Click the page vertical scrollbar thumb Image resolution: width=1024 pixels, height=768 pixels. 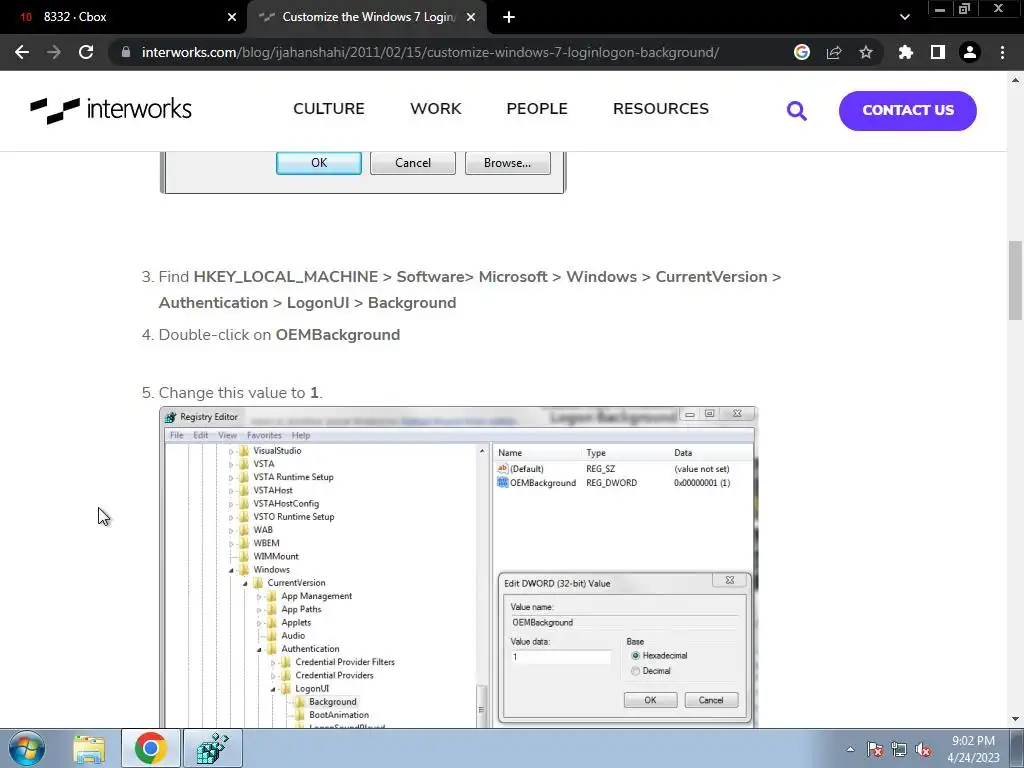[x=1015, y=281]
